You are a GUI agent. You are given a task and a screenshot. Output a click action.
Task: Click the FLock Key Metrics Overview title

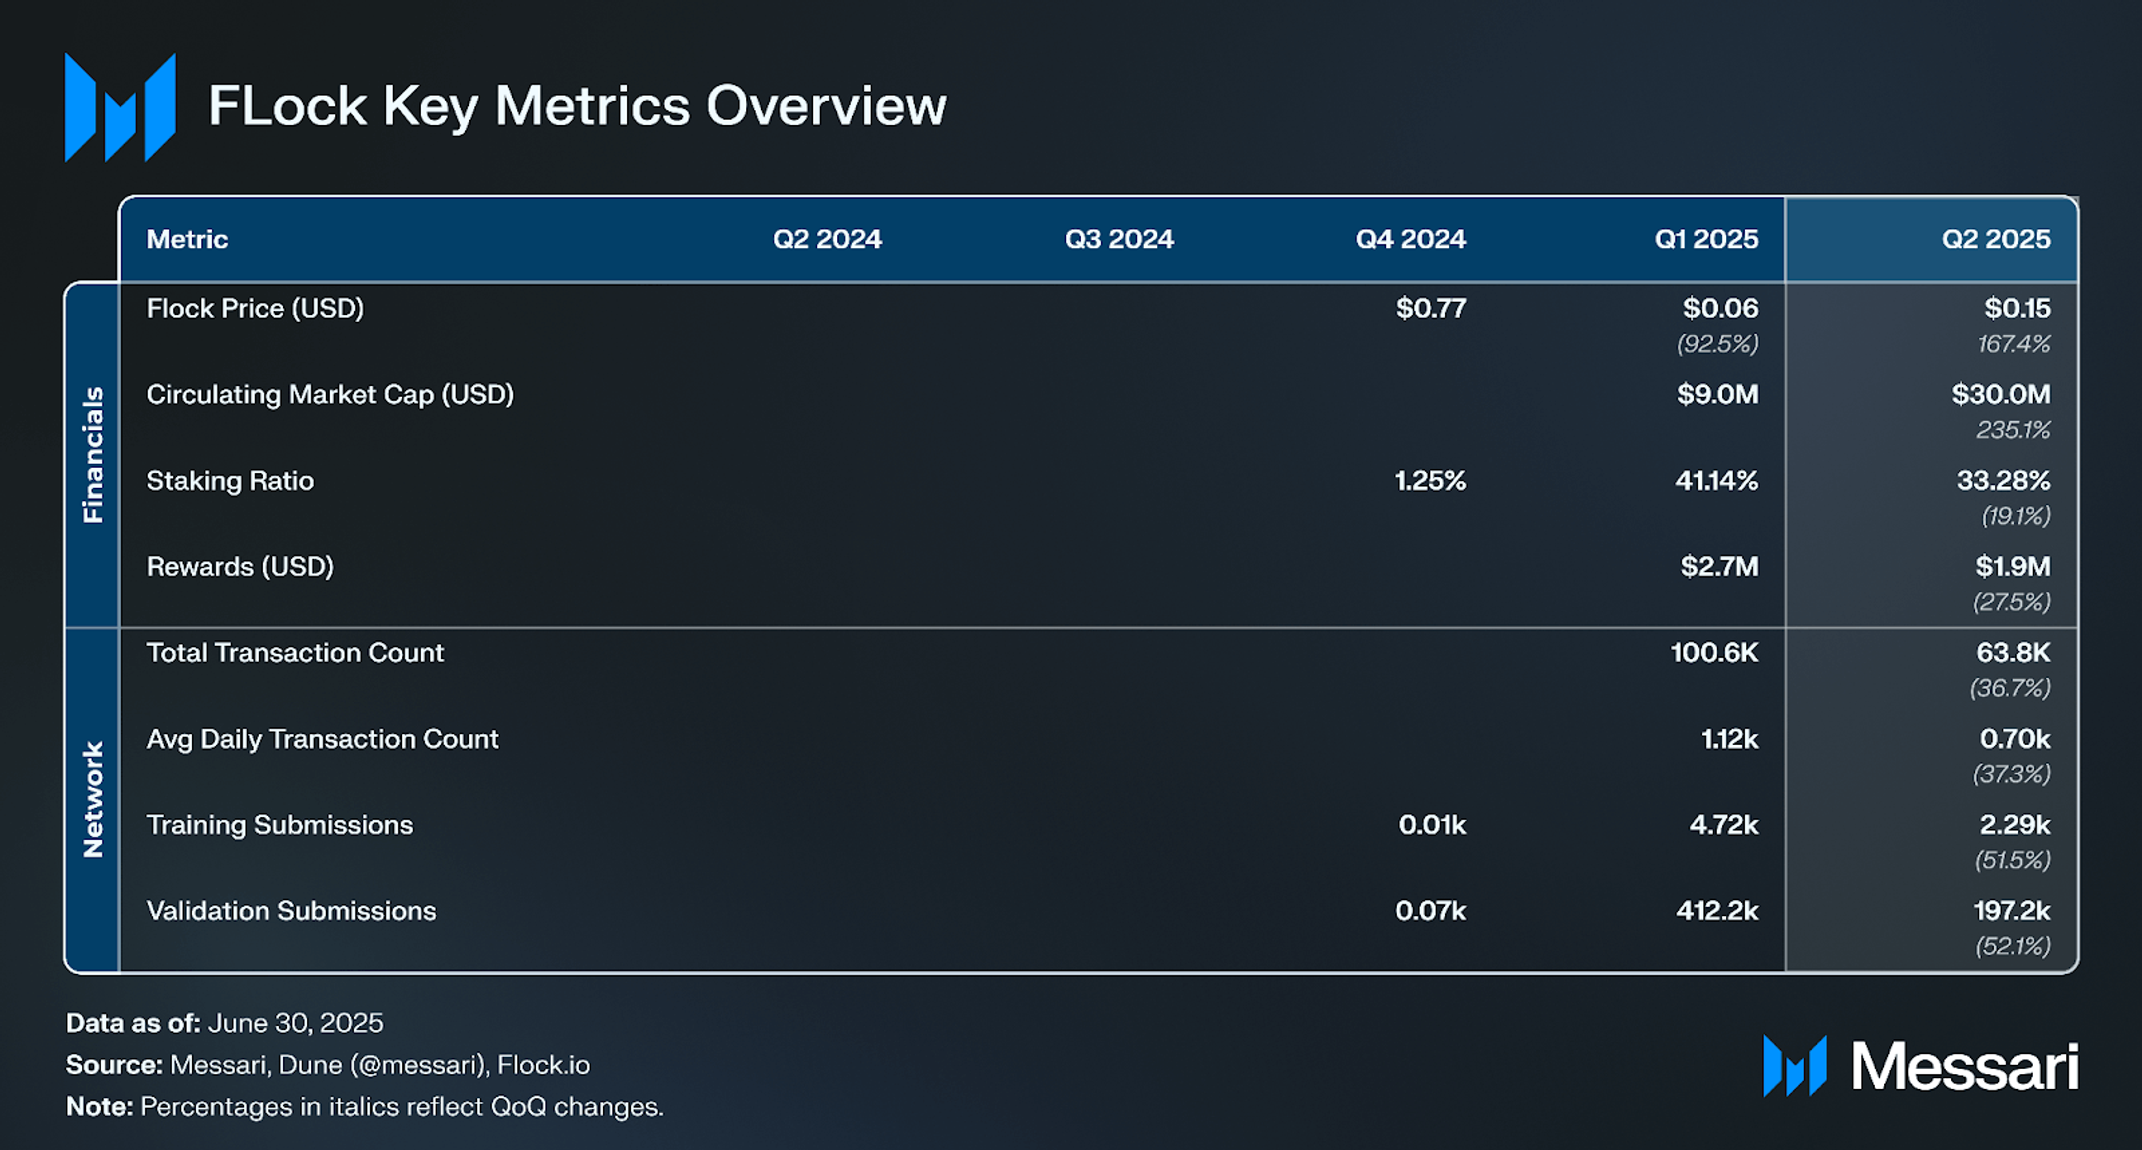click(577, 106)
